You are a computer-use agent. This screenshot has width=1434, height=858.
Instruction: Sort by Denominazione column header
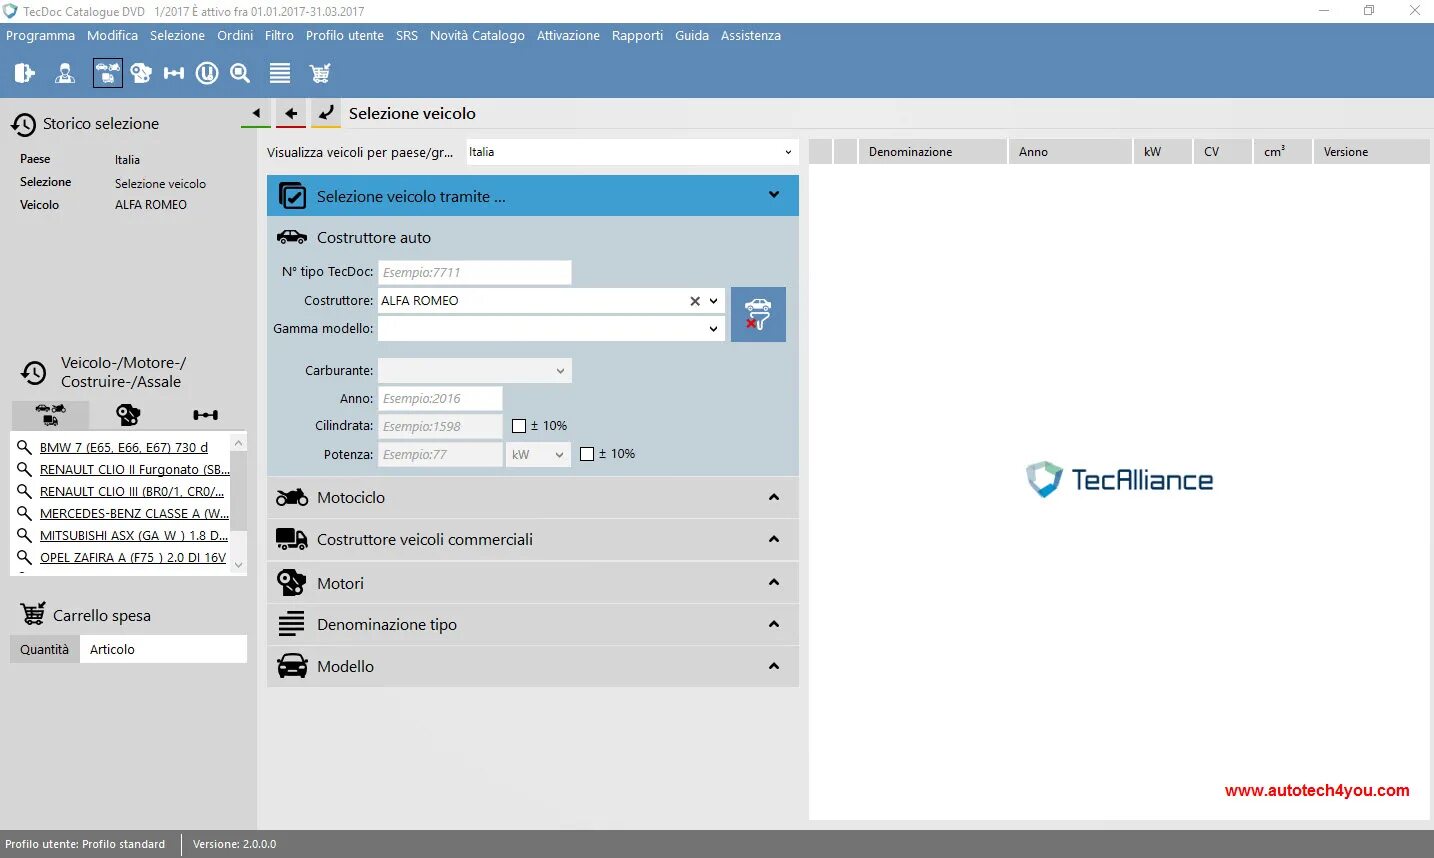932,152
